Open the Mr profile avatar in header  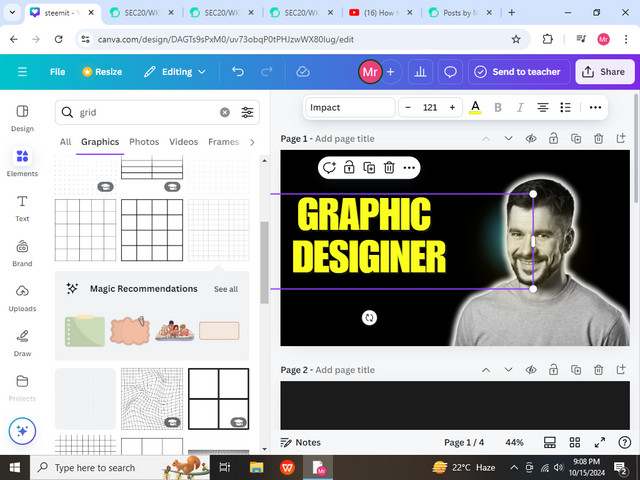(x=370, y=72)
